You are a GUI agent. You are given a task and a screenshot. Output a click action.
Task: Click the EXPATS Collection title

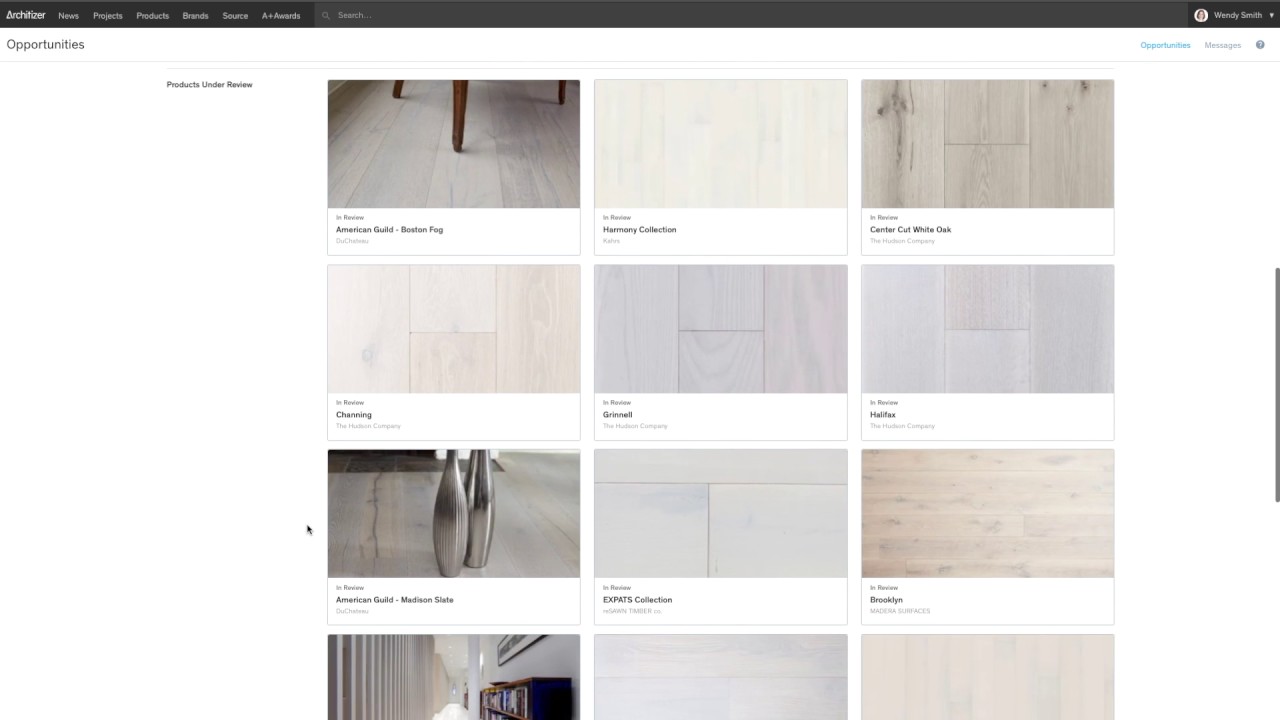(637, 600)
